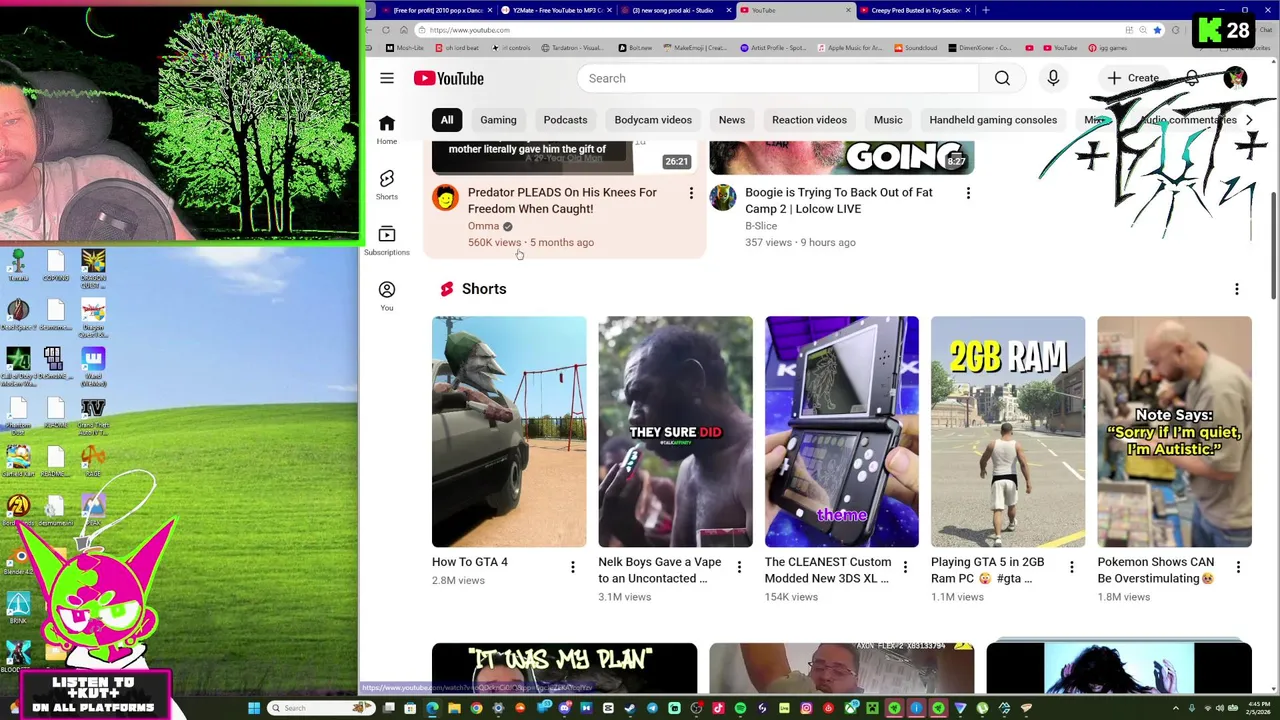Screen dimensions: 1280x720
Task: Switch to the 'new song prod aki - Studio' tab
Action: click(x=676, y=10)
